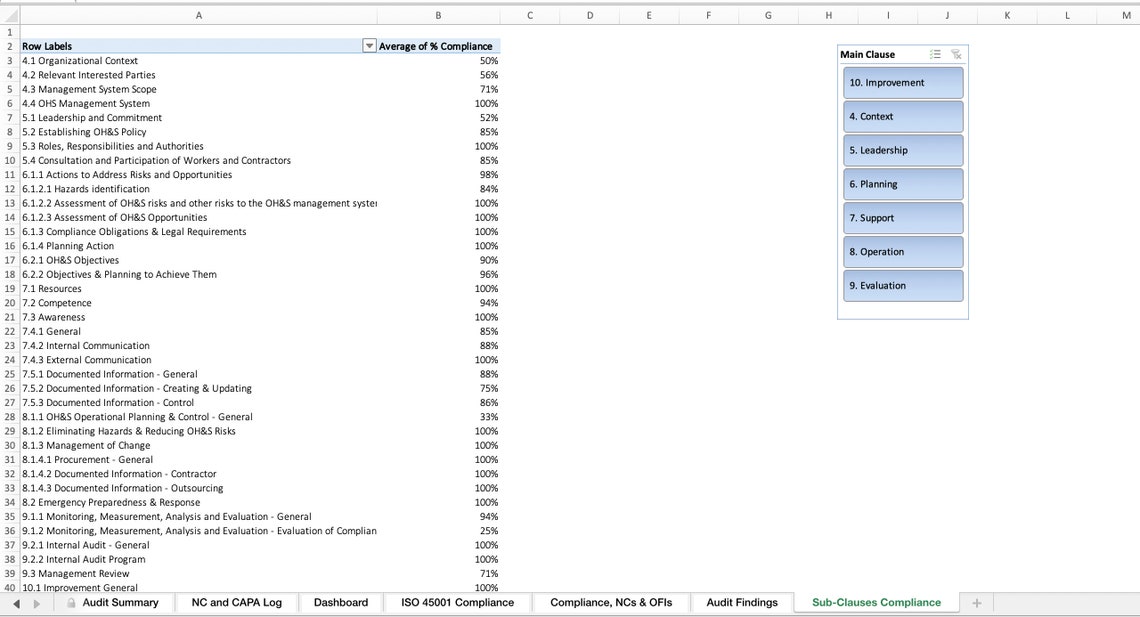This screenshot has width=1140, height=617.
Task: Switch to the Dashboard tab
Action: tap(340, 602)
